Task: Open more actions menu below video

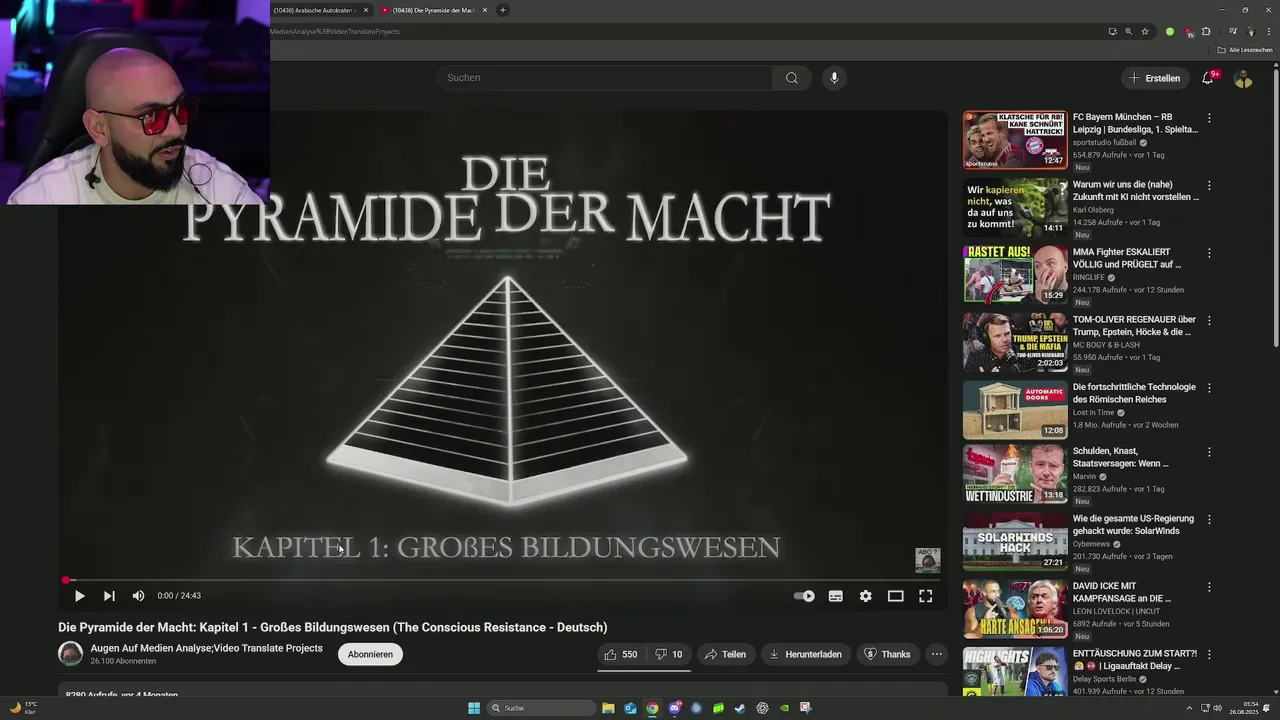Action: pos(937,654)
